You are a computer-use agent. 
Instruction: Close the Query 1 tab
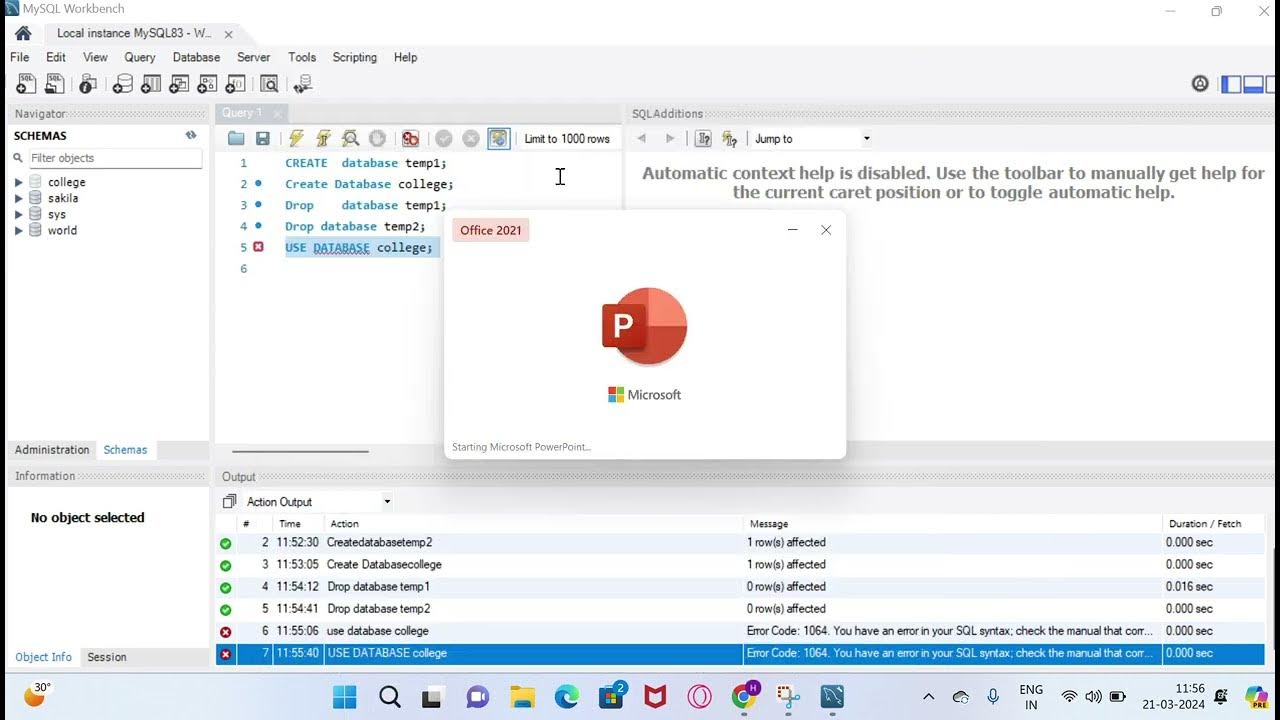coord(277,113)
